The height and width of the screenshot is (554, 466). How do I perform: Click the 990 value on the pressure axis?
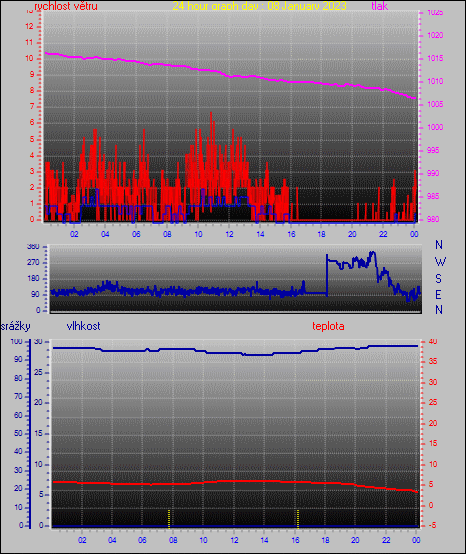[x=433, y=173]
